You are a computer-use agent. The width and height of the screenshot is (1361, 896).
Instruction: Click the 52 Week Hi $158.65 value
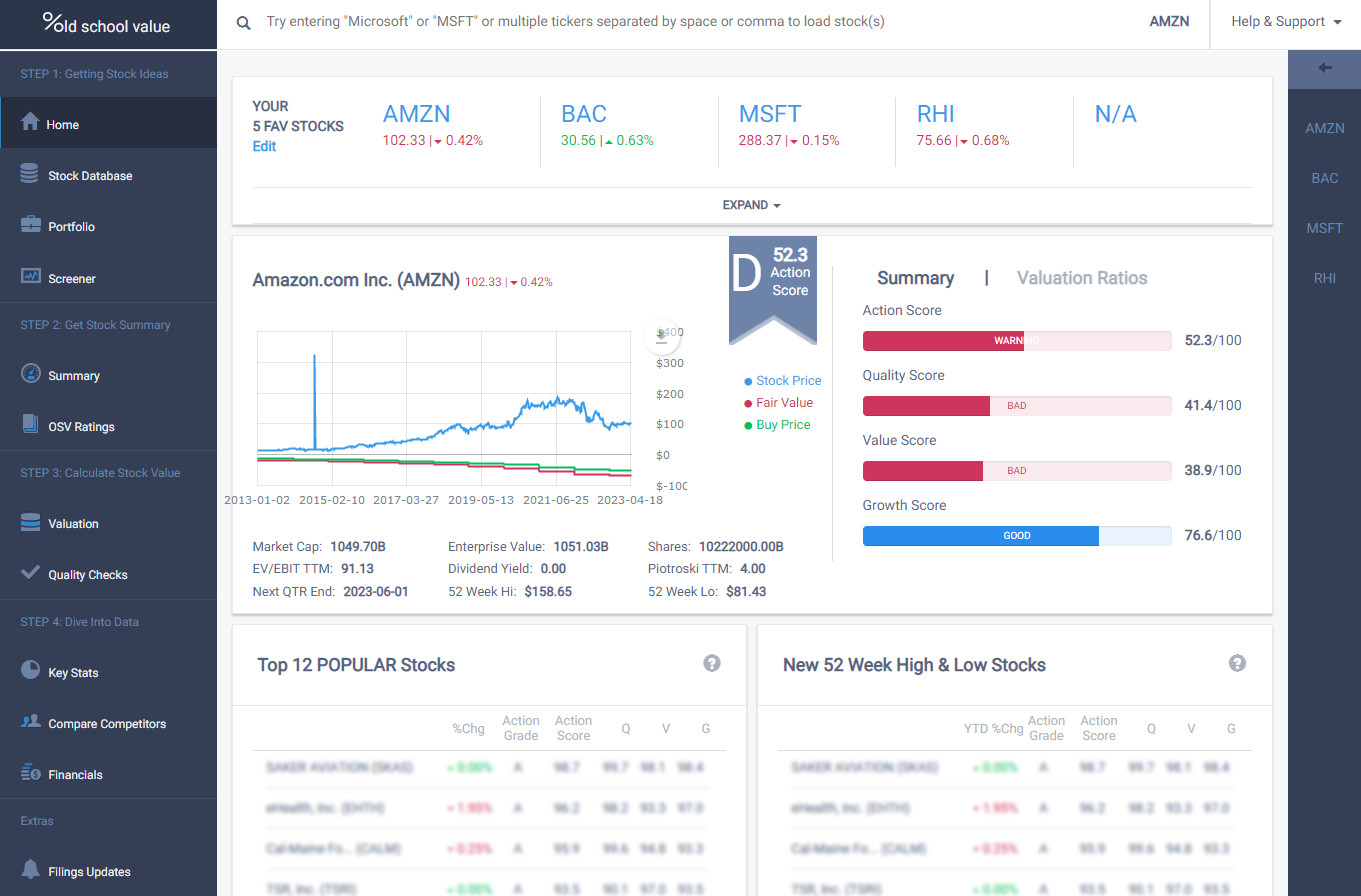549,592
